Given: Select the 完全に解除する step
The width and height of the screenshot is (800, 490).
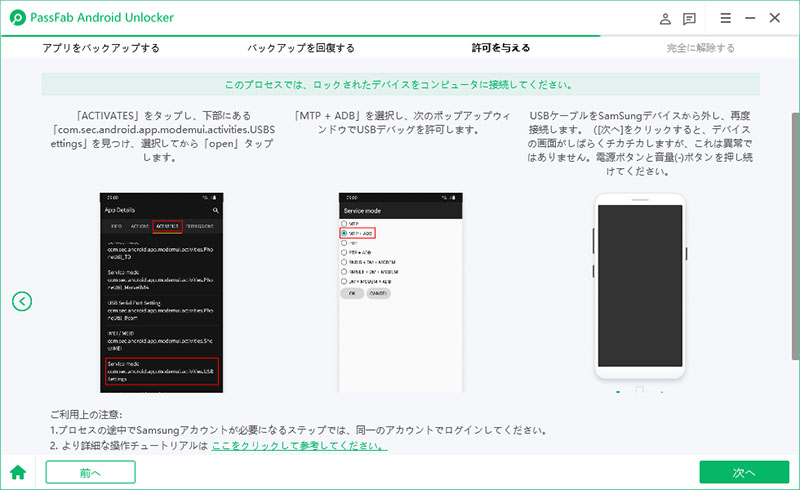Looking at the screenshot, I should click(x=701, y=48).
